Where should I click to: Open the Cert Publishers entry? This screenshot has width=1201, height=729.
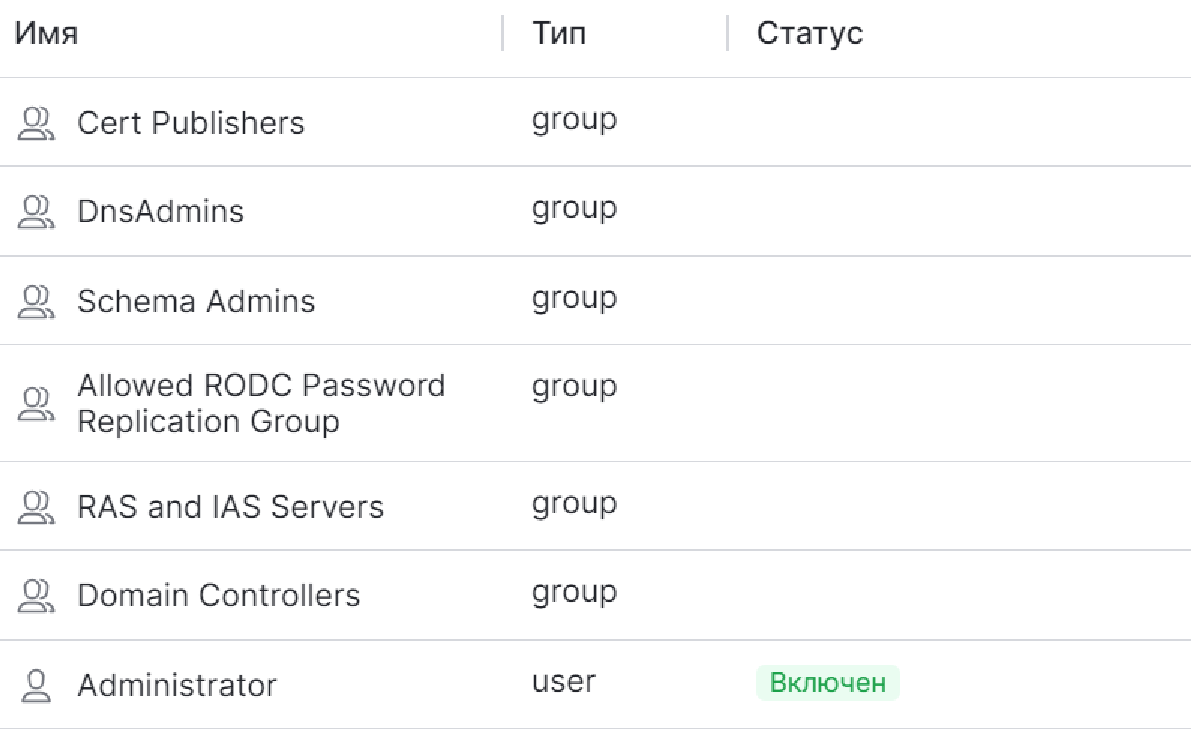click(x=191, y=123)
